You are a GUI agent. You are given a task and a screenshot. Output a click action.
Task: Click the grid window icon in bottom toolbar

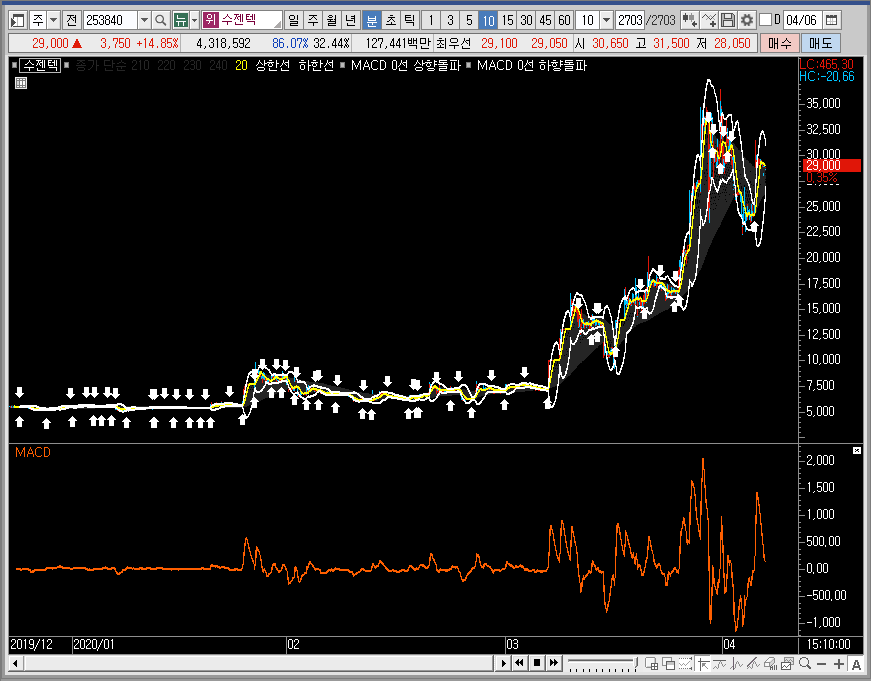click(652, 663)
